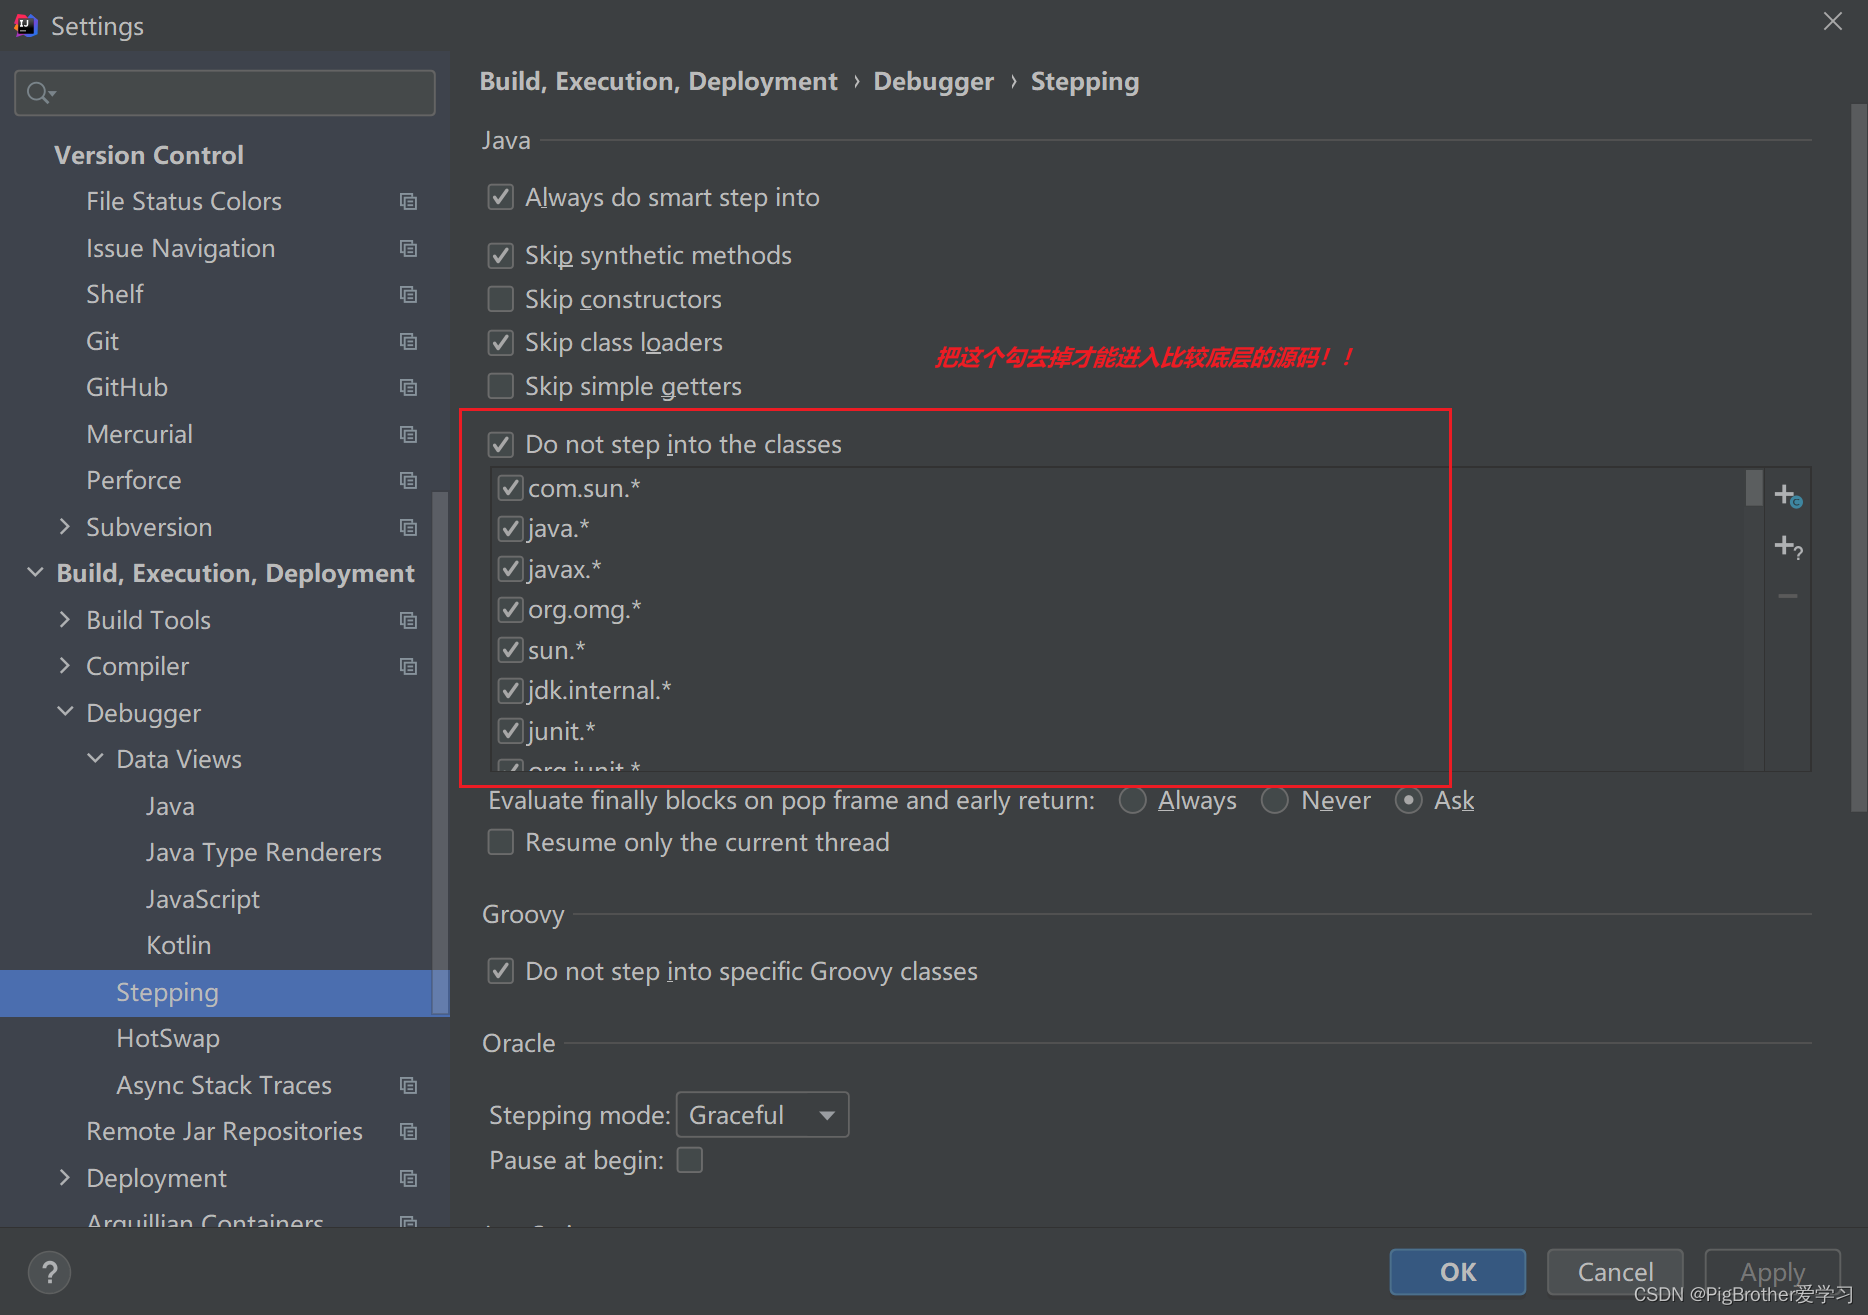Expand the Build Tools section
The image size is (1868, 1315).
(x=65, y=619)
